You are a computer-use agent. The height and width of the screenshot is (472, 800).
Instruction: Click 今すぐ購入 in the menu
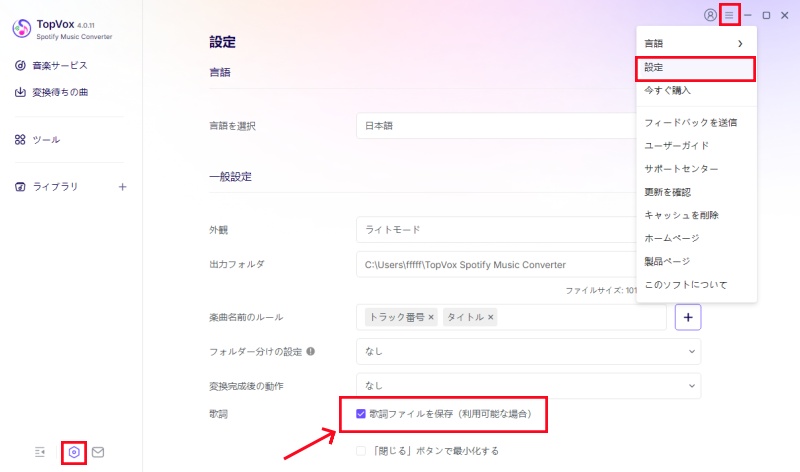[667, 90]
